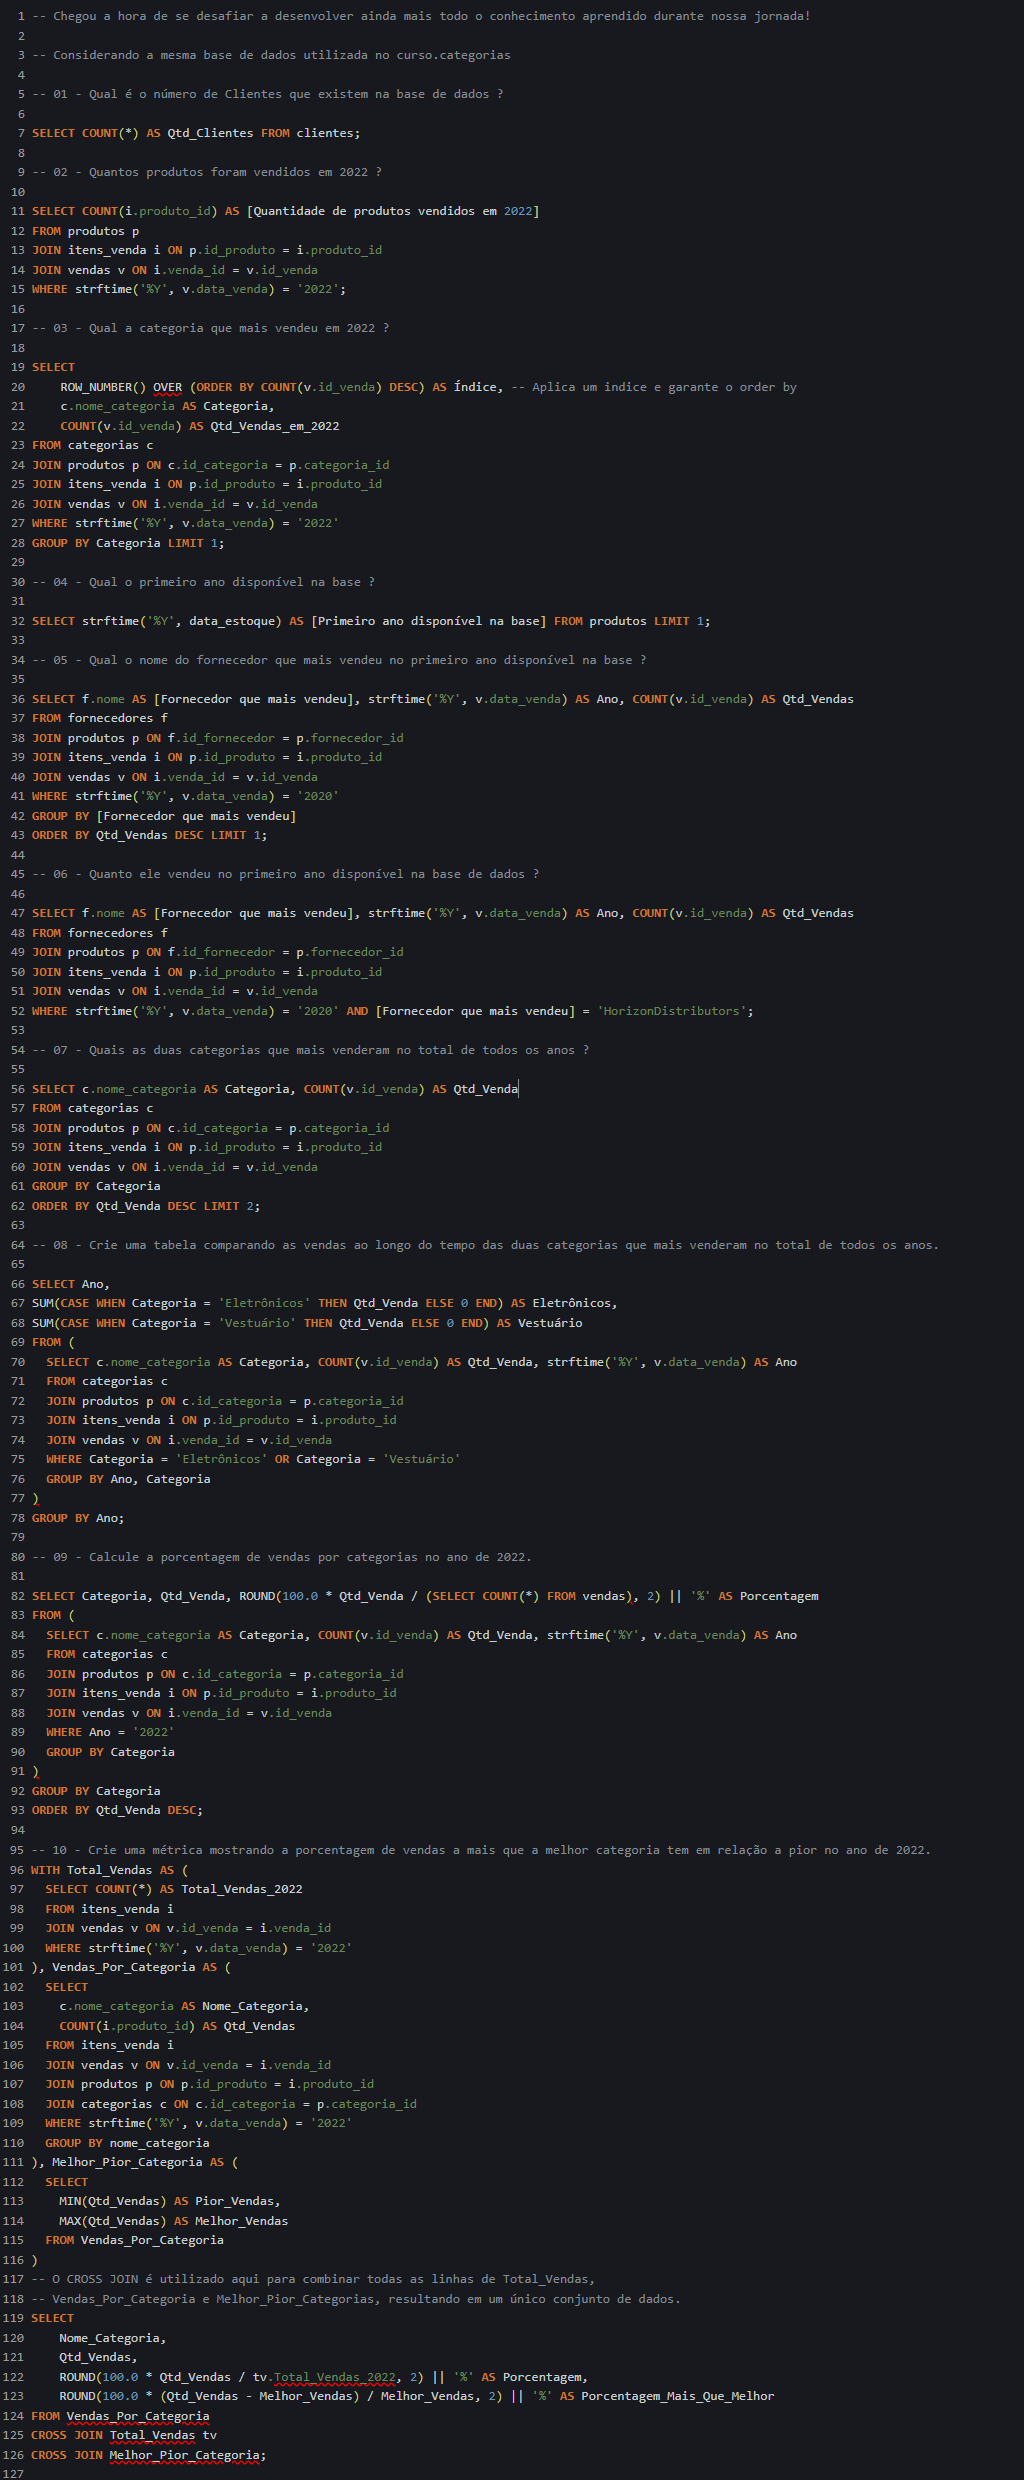Click the Qtd_Clientes alias on line 7
This screenshot has width=1024, height=2480.
[210, 133]
